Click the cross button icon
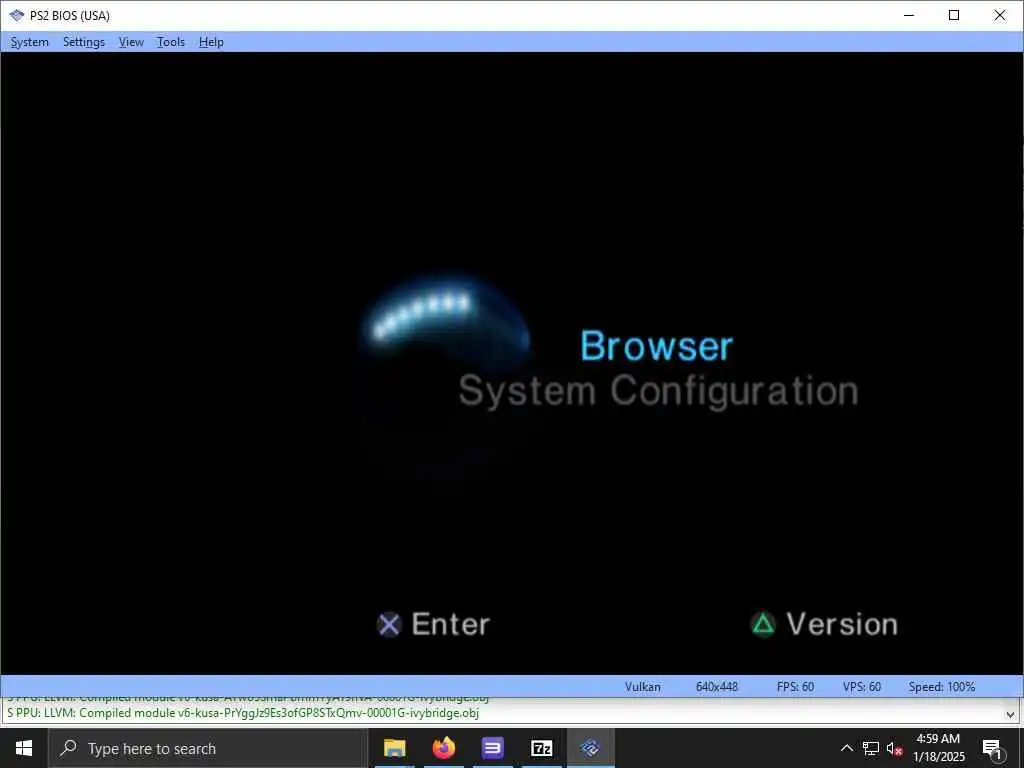The height and width of the screenshot is (768, 1024). click(x=389, y=625)
